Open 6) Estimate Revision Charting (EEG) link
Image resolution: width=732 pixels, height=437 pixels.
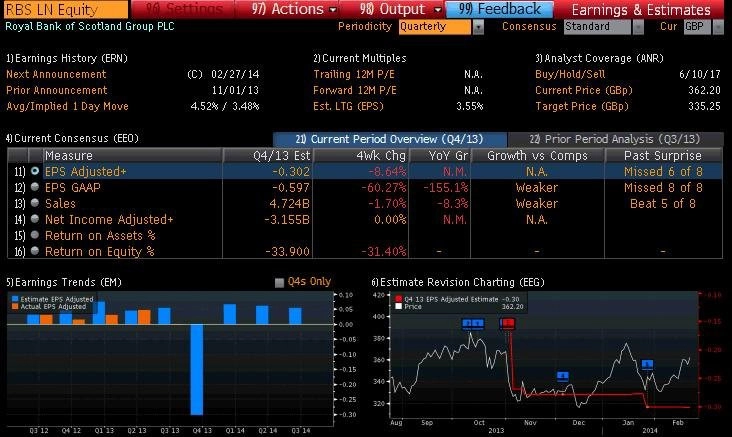point(458,282)
